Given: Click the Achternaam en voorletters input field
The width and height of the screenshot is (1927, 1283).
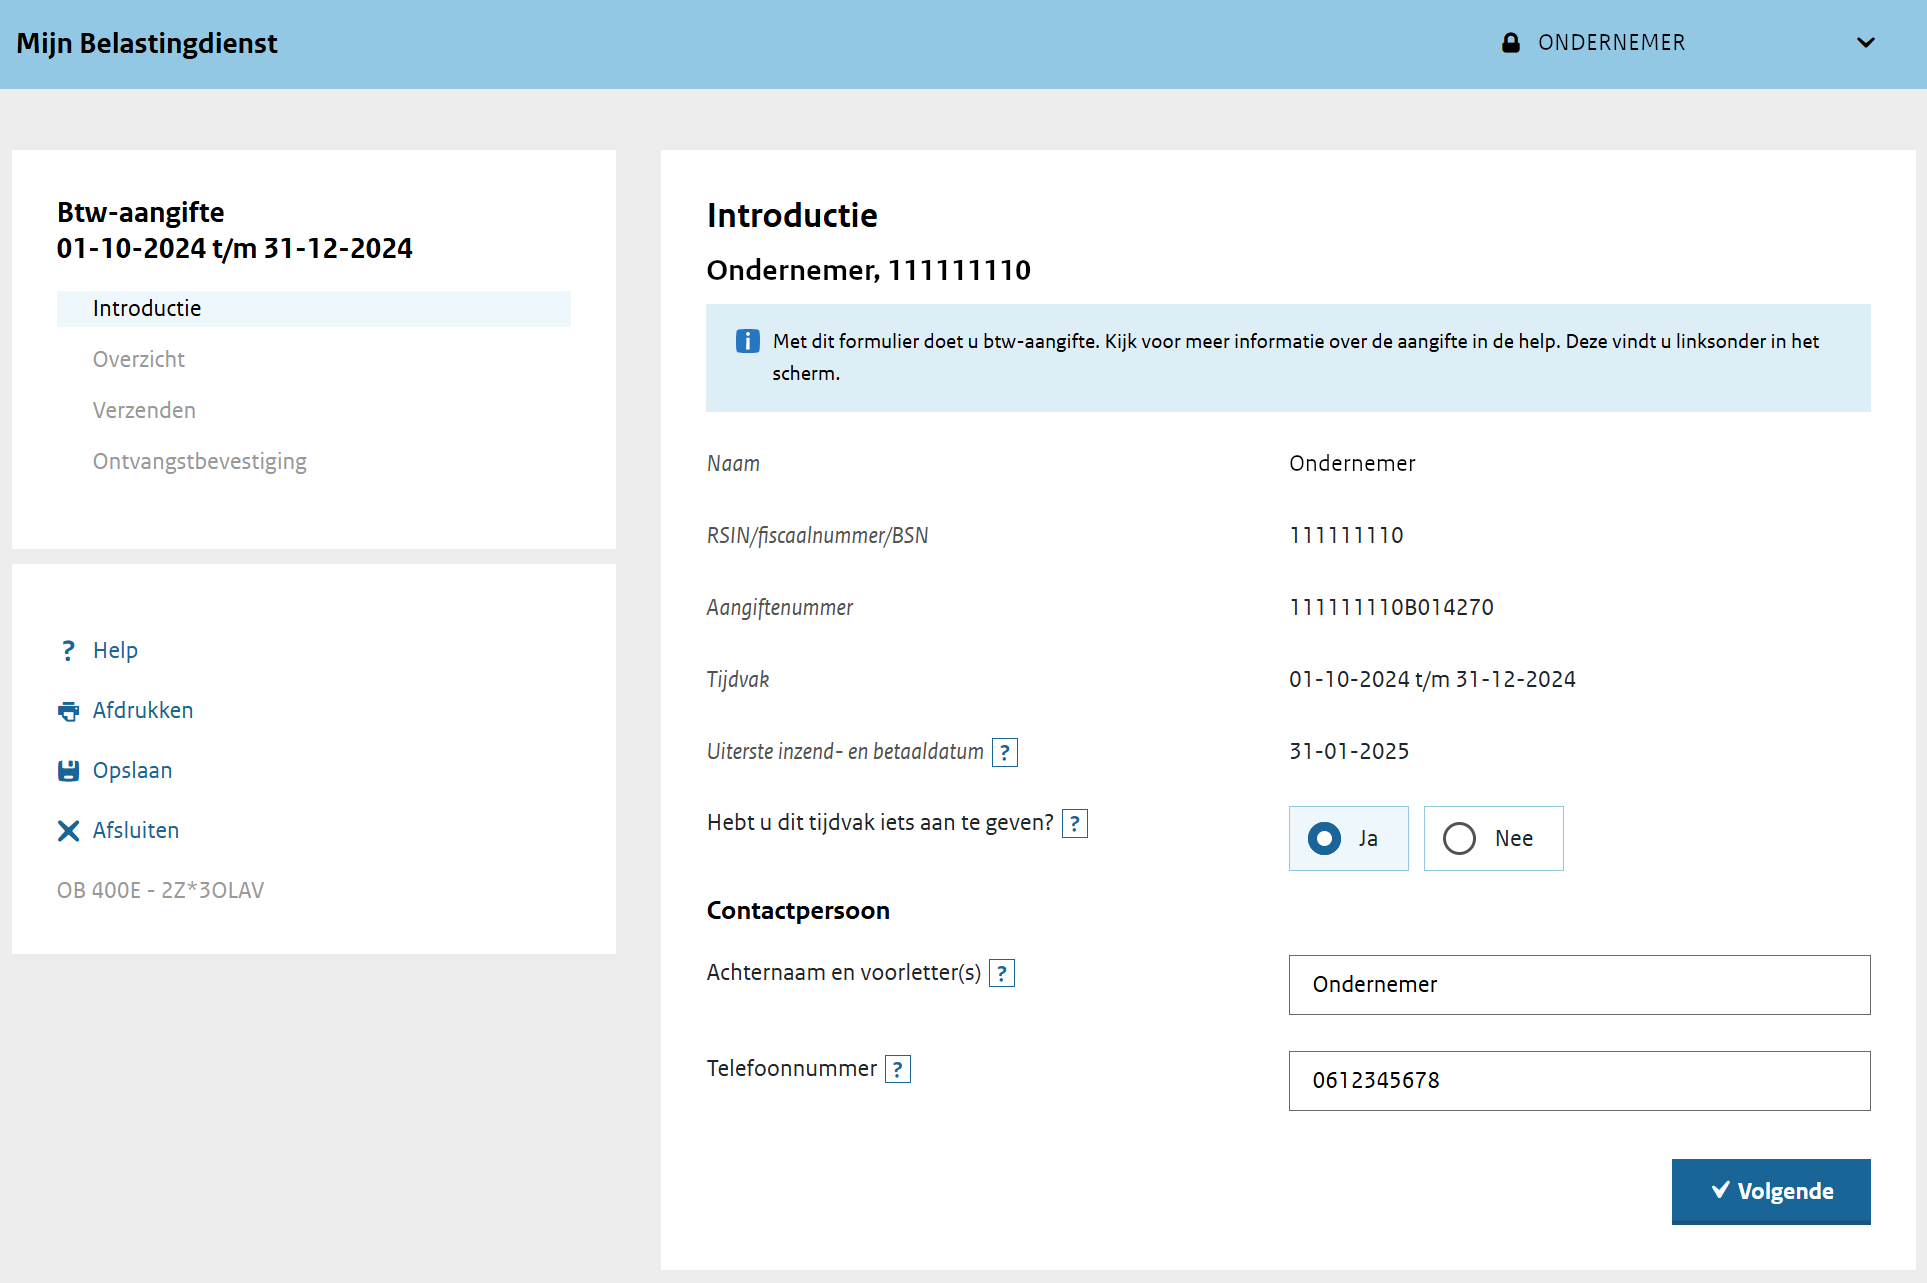Looking at the screenshot, I should [x=1579, y=985].
